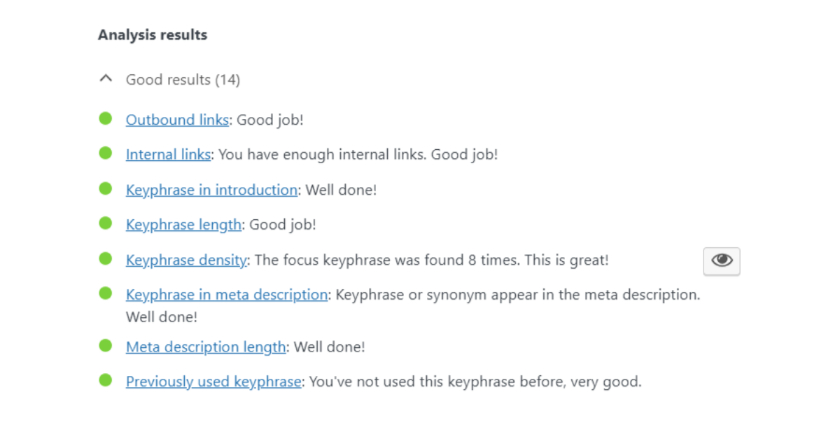
Task: Click green dot next to Keyphrase length
Action: [106, 223]
